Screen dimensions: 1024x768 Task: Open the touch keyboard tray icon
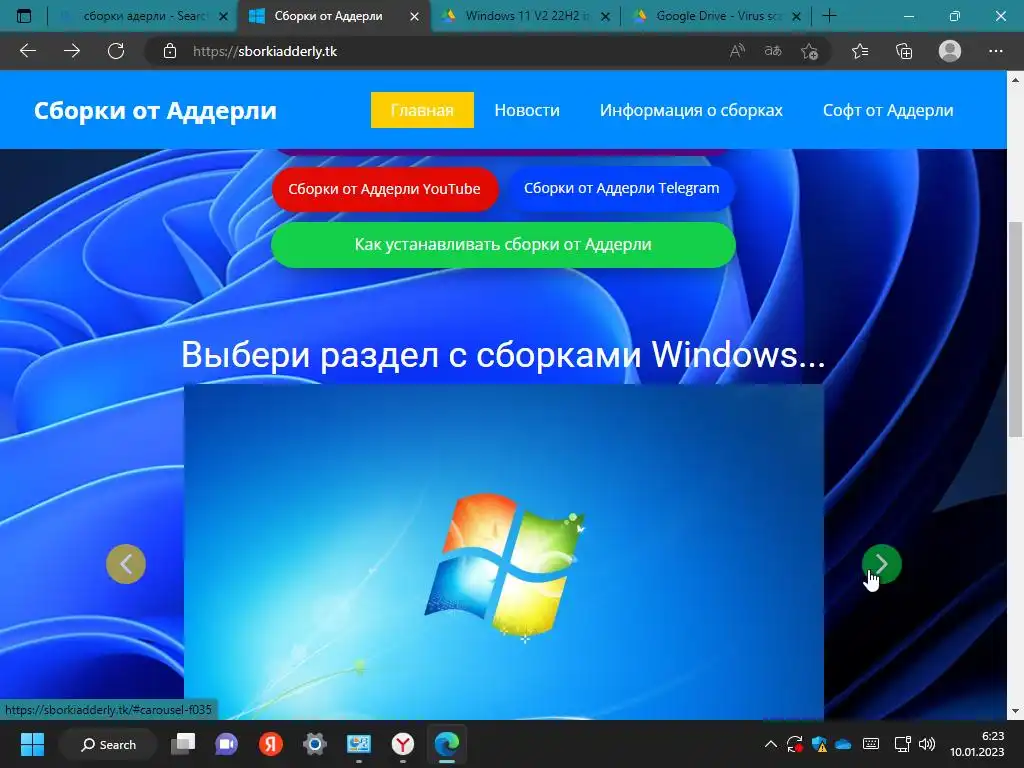[x=871, y=744]
